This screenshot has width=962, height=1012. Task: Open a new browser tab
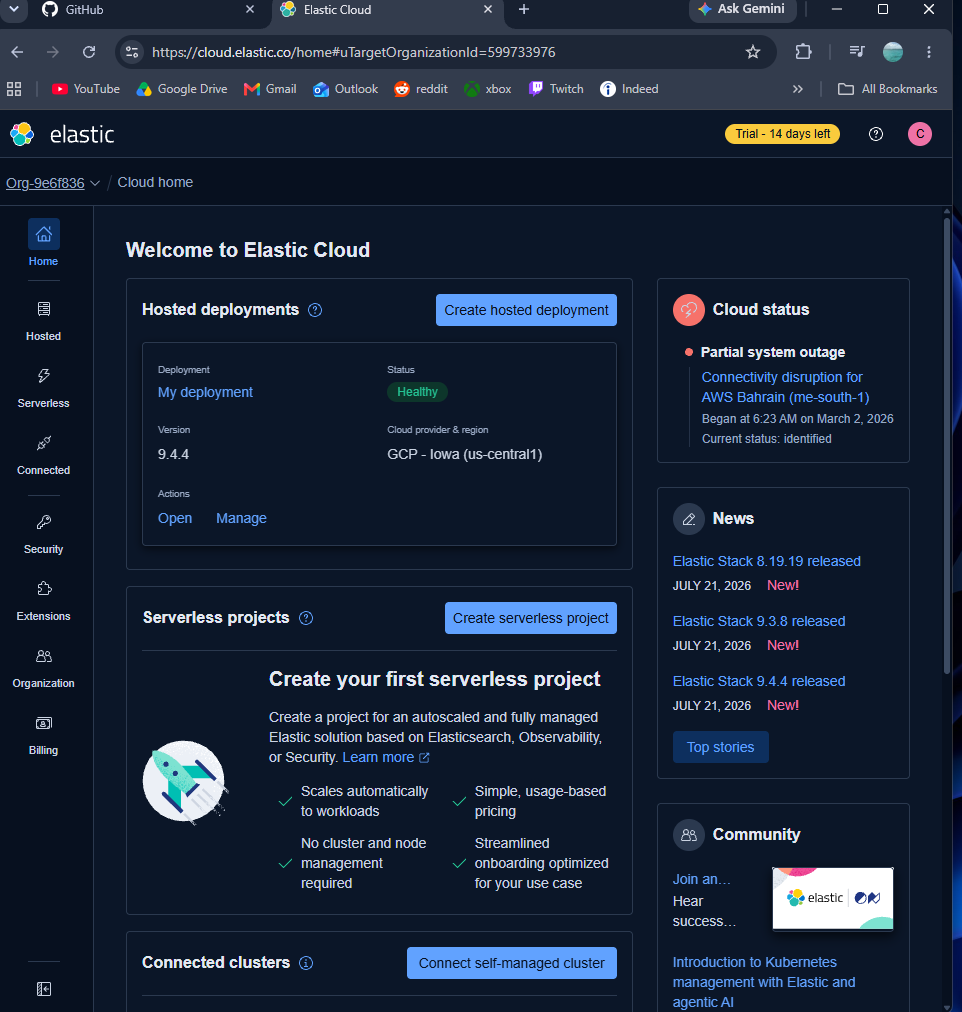coord(524,10)
